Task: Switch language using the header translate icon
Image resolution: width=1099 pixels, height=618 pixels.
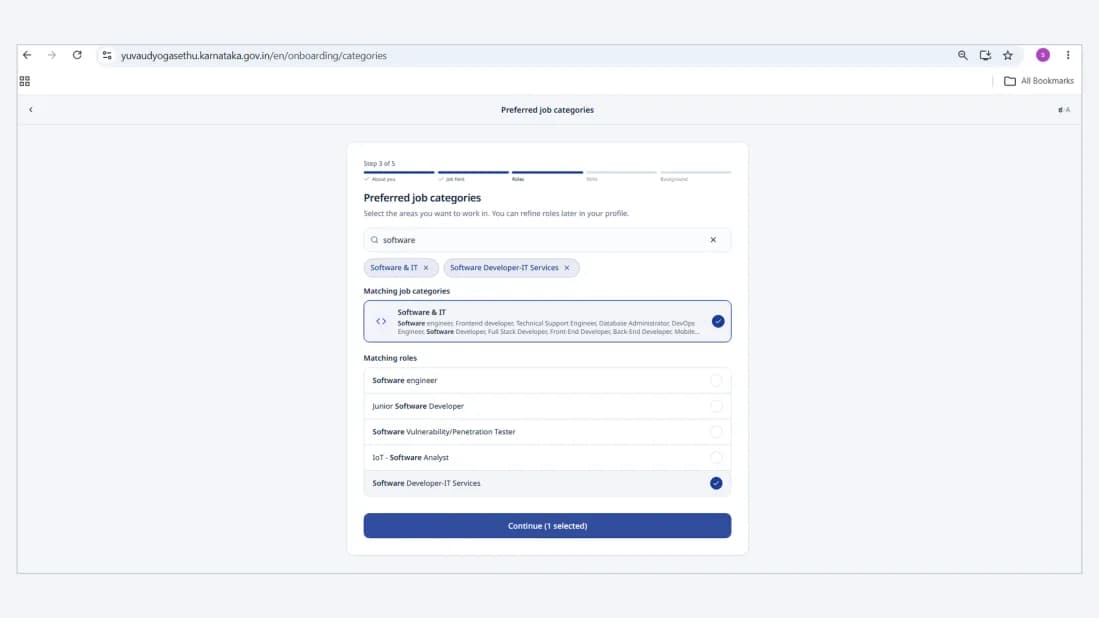Action: (x=1064, y=110)
